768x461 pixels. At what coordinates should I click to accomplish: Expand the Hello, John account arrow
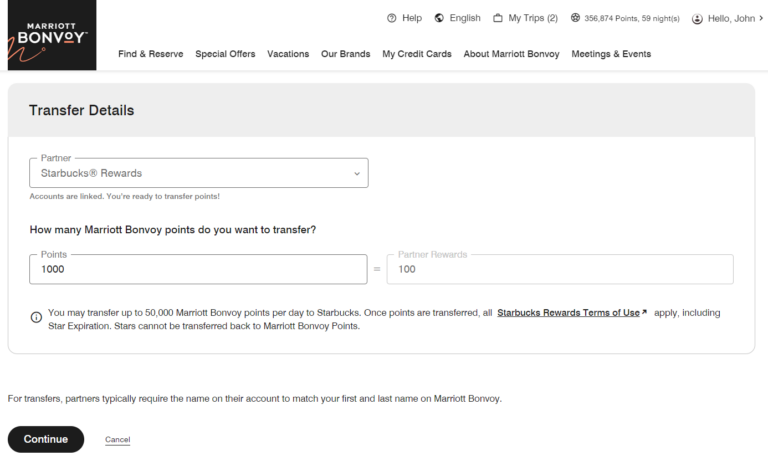761,18
